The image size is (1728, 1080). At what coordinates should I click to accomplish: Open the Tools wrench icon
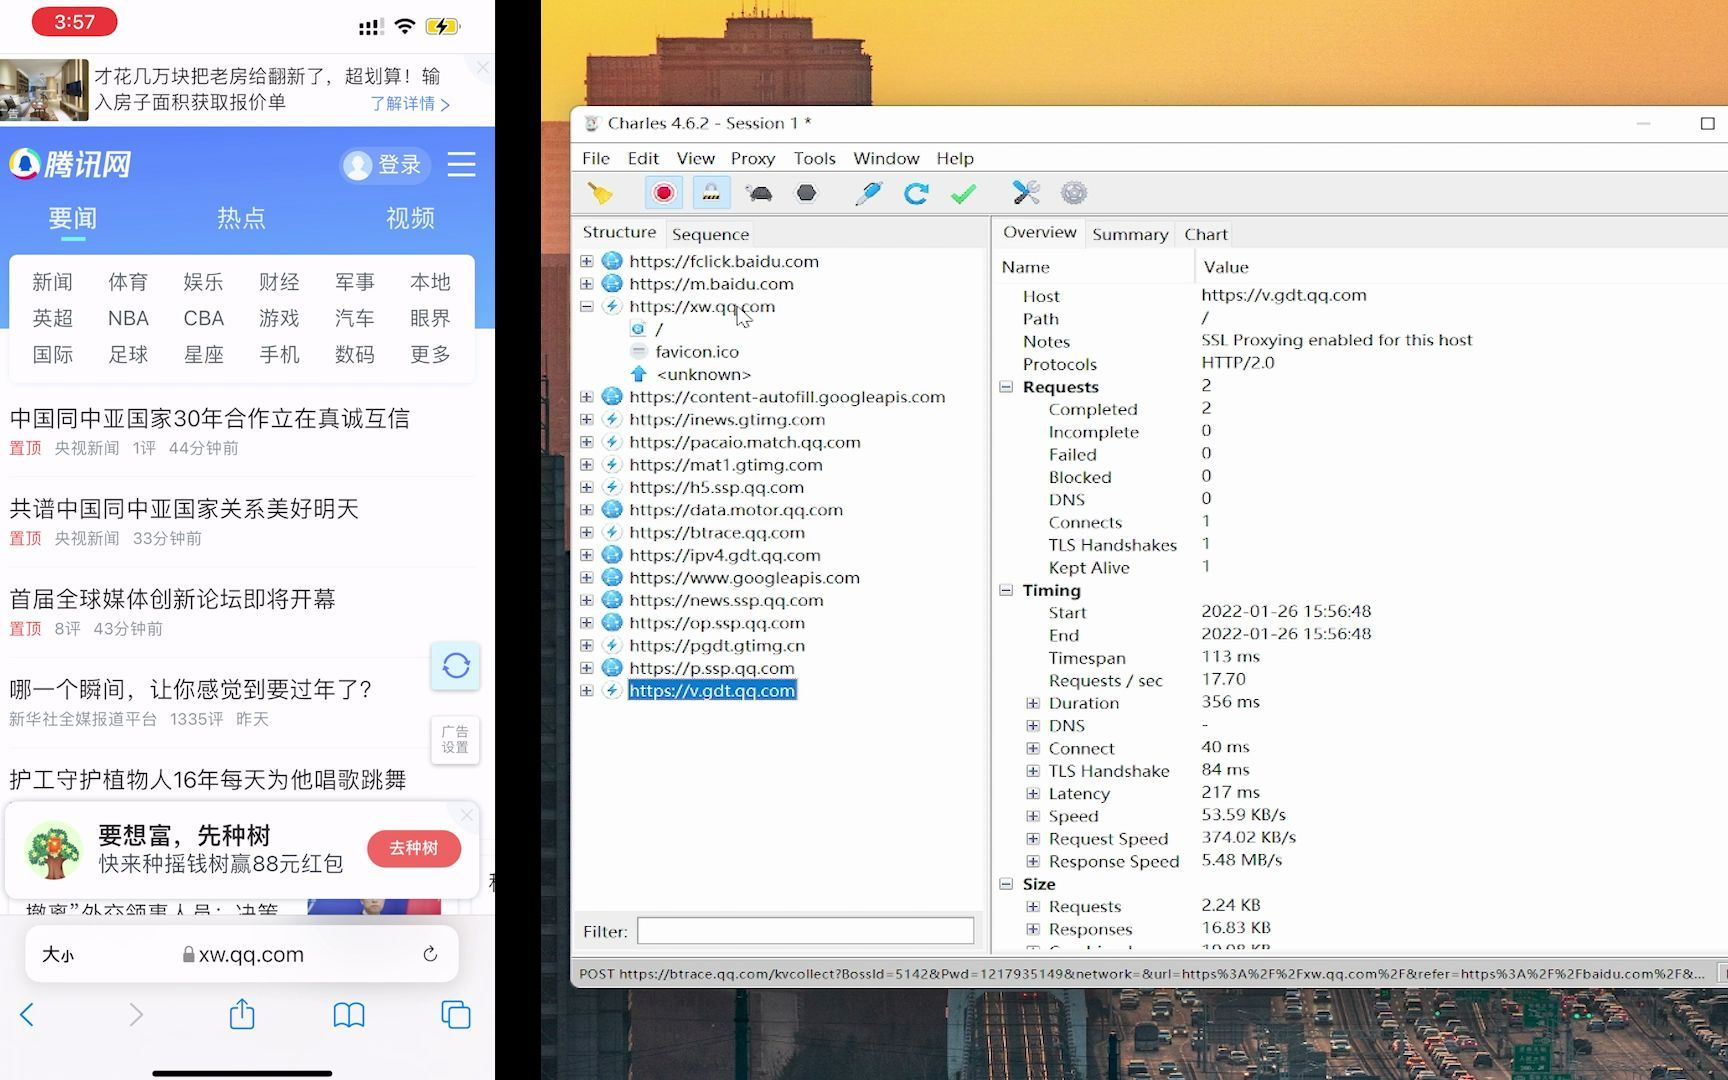pyautogui.click(x=1026, y=193)
